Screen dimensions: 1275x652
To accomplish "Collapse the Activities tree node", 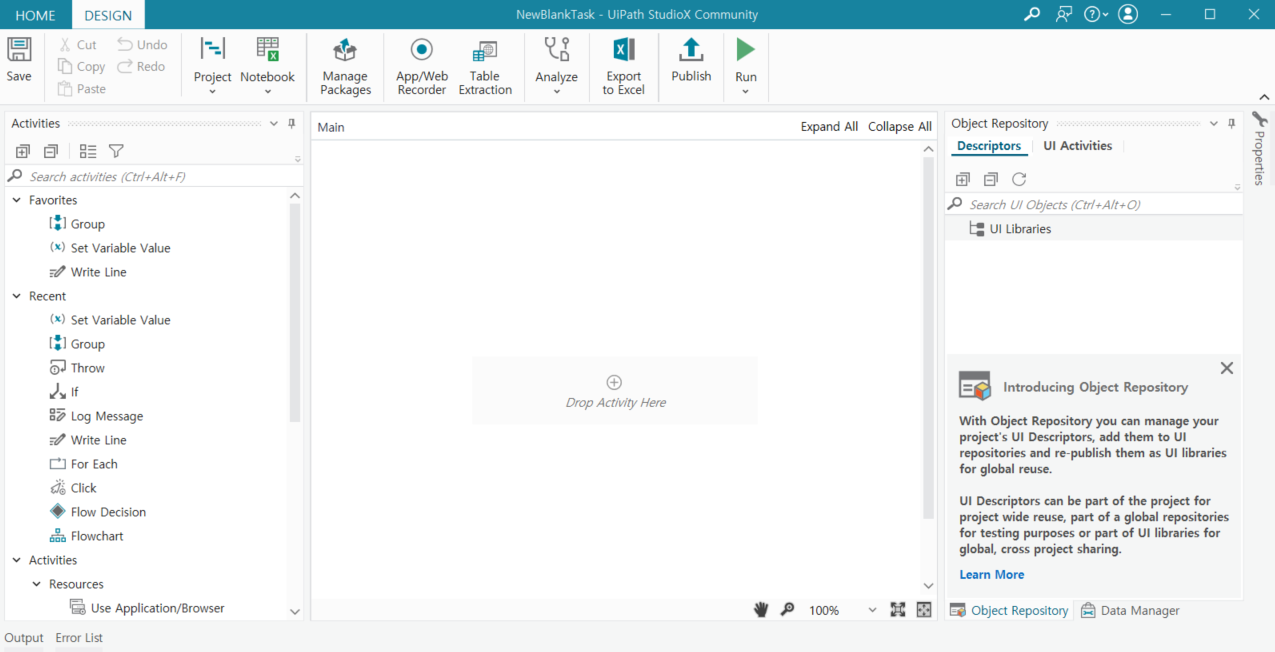I will click(x=17, y=560).
